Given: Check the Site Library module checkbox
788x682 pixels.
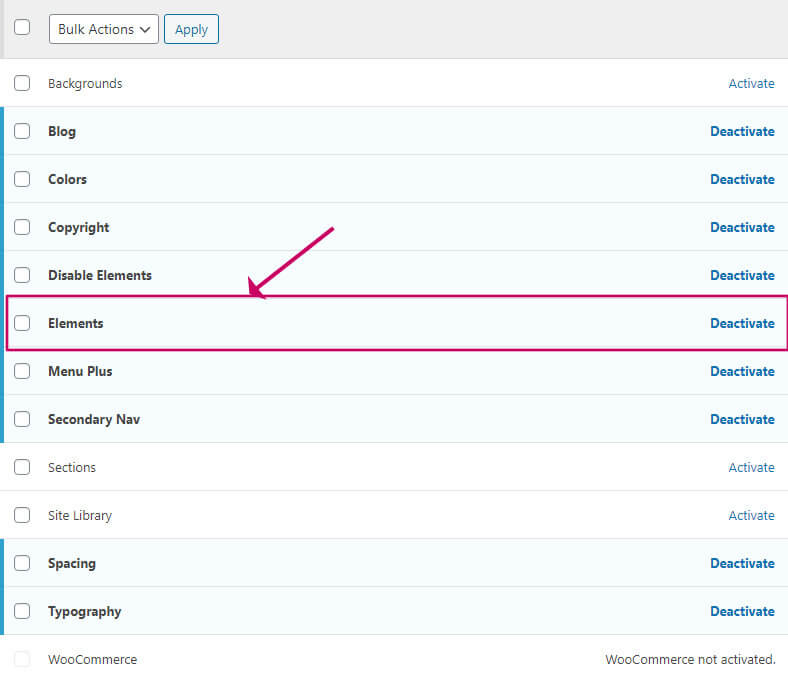Looking at the screenshot, I should [22, 515].
